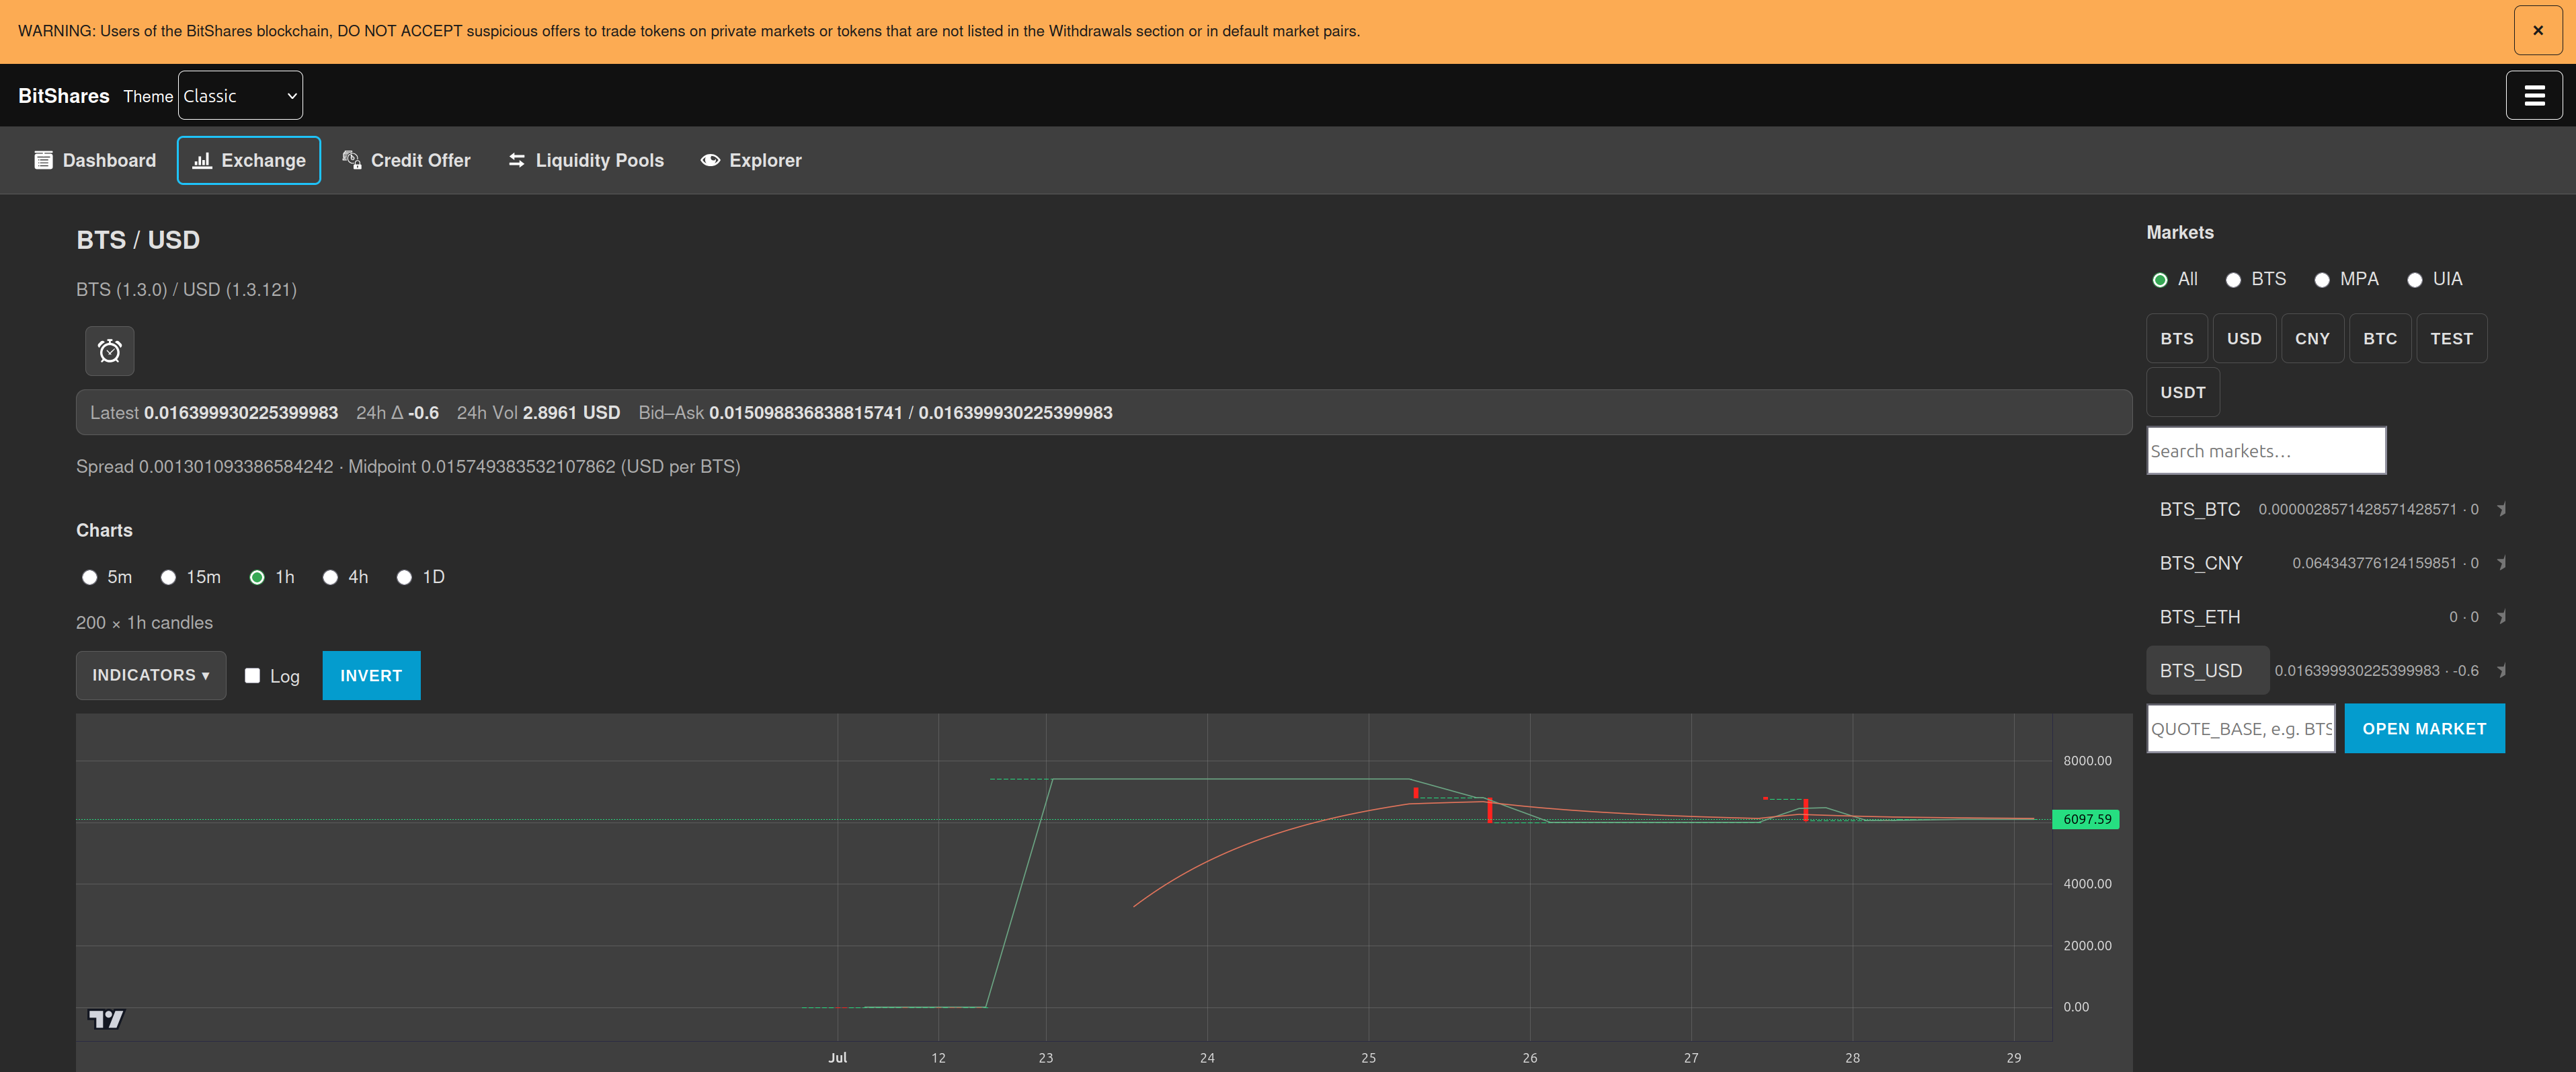2576x1072 pixels.
Task: Click the TradingView logo on the chart
Action: [106, 1019]
